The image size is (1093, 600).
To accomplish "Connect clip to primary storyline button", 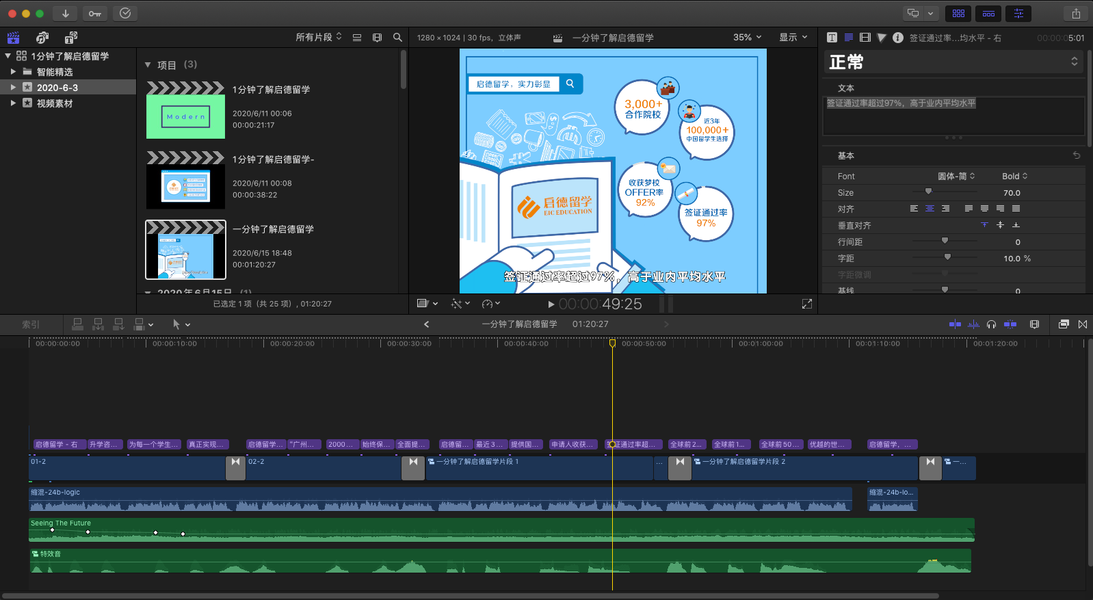I will (x=77, y=324).
